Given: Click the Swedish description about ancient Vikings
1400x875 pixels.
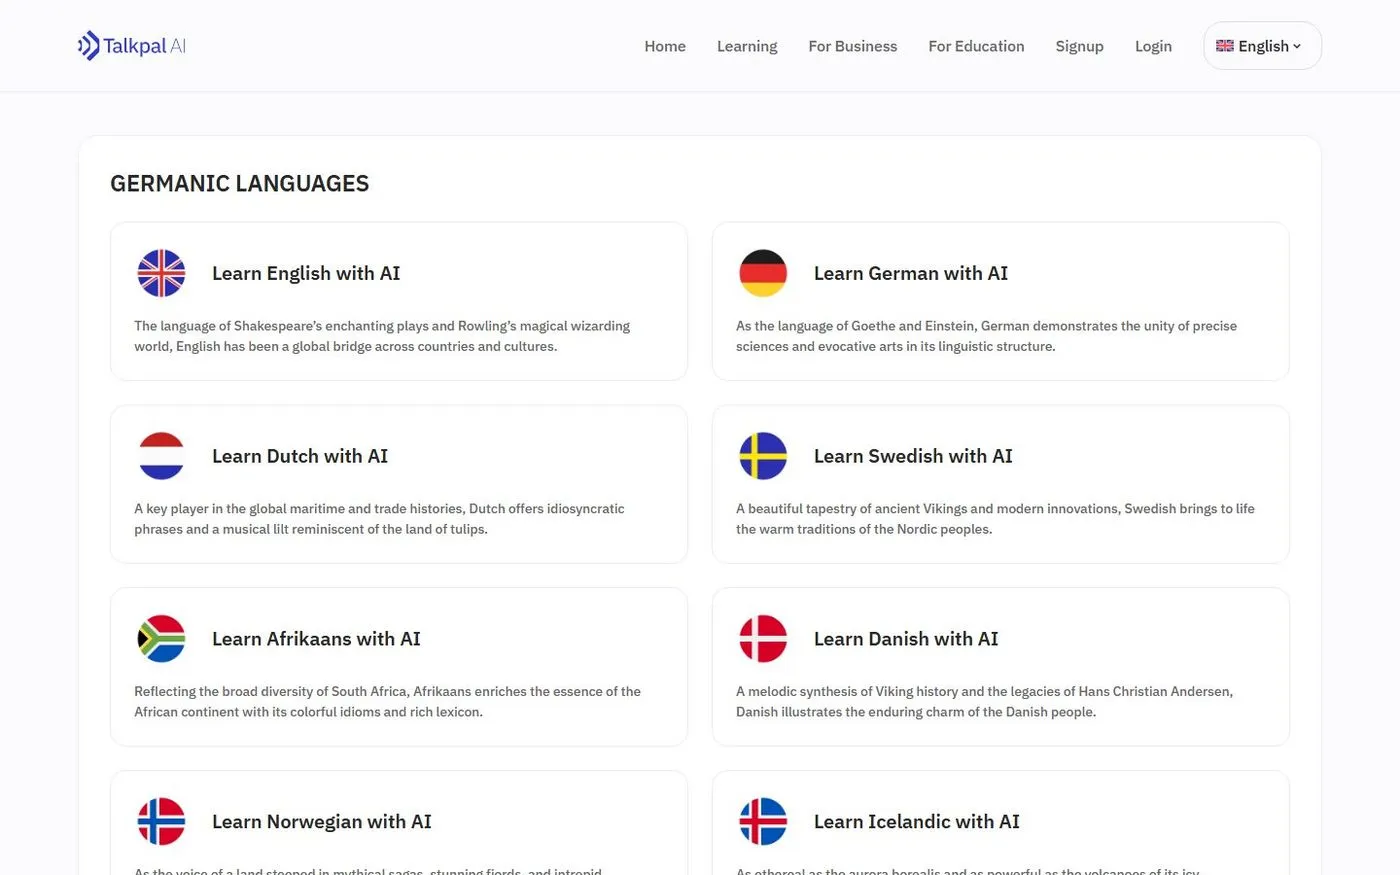Looking at the screenshot, I should click(995, 519).
